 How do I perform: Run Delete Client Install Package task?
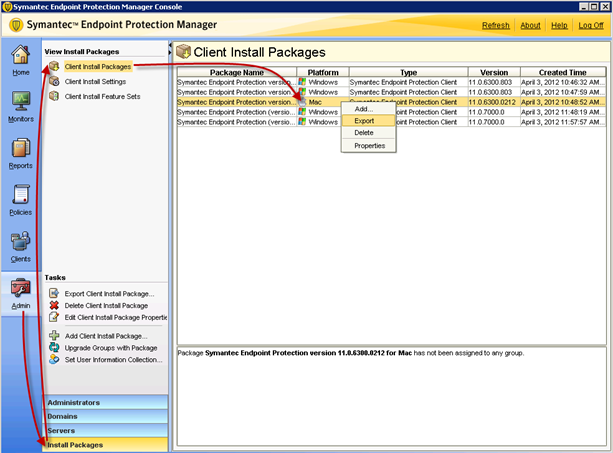[106, 305]
